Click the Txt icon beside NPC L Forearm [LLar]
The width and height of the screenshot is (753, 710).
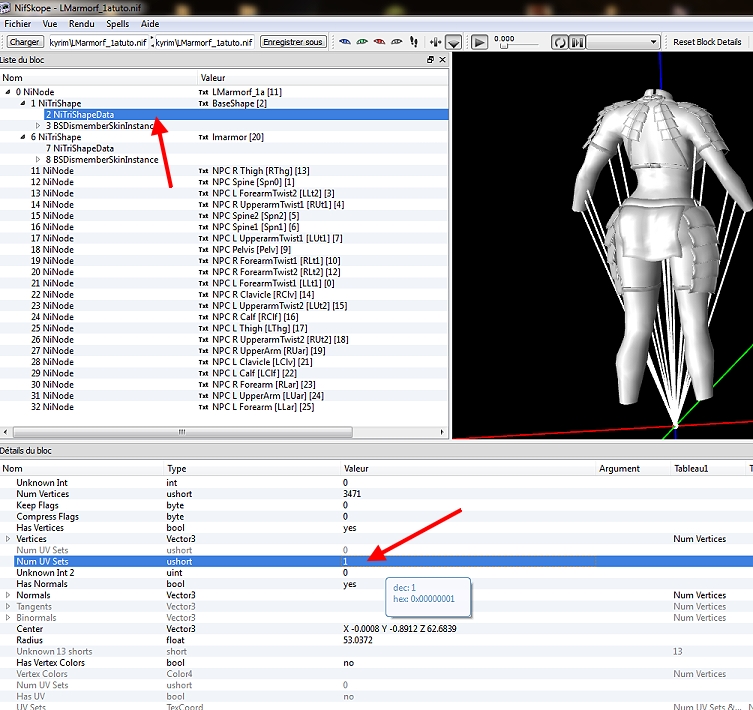pyautogui.click(x=204, y=407)
